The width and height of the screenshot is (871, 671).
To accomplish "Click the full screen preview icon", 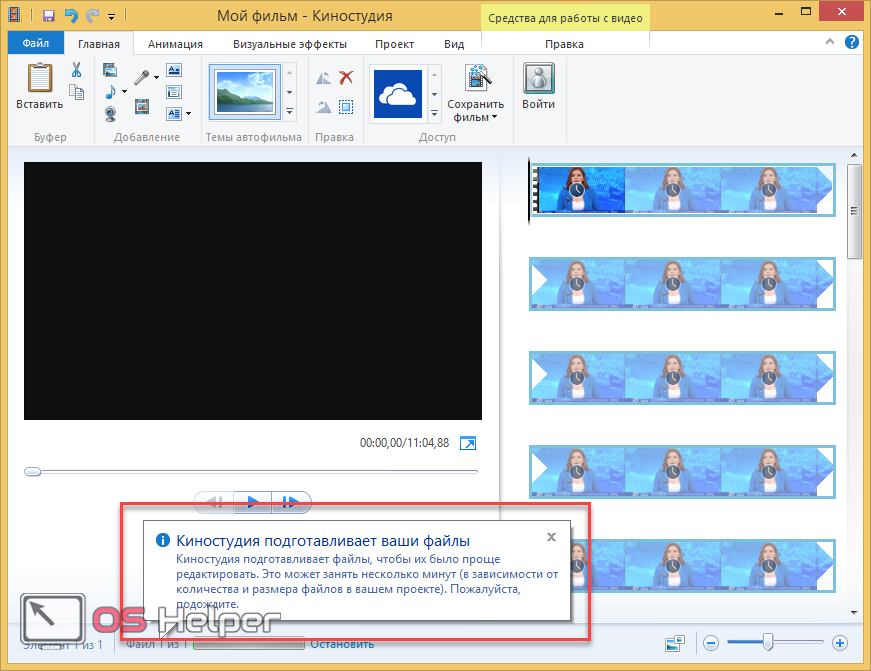I will click(468, 443).
